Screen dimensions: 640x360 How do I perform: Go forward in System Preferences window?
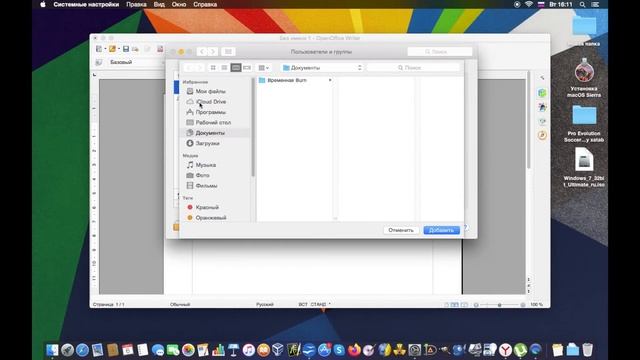pyautogui.click(x=213, y=51)
